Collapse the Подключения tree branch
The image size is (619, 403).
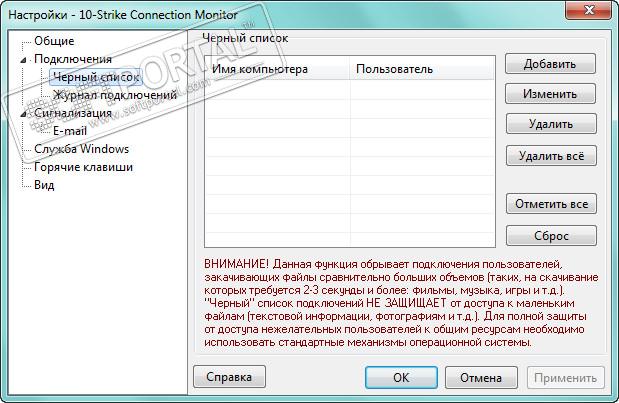tap(24, 60)
